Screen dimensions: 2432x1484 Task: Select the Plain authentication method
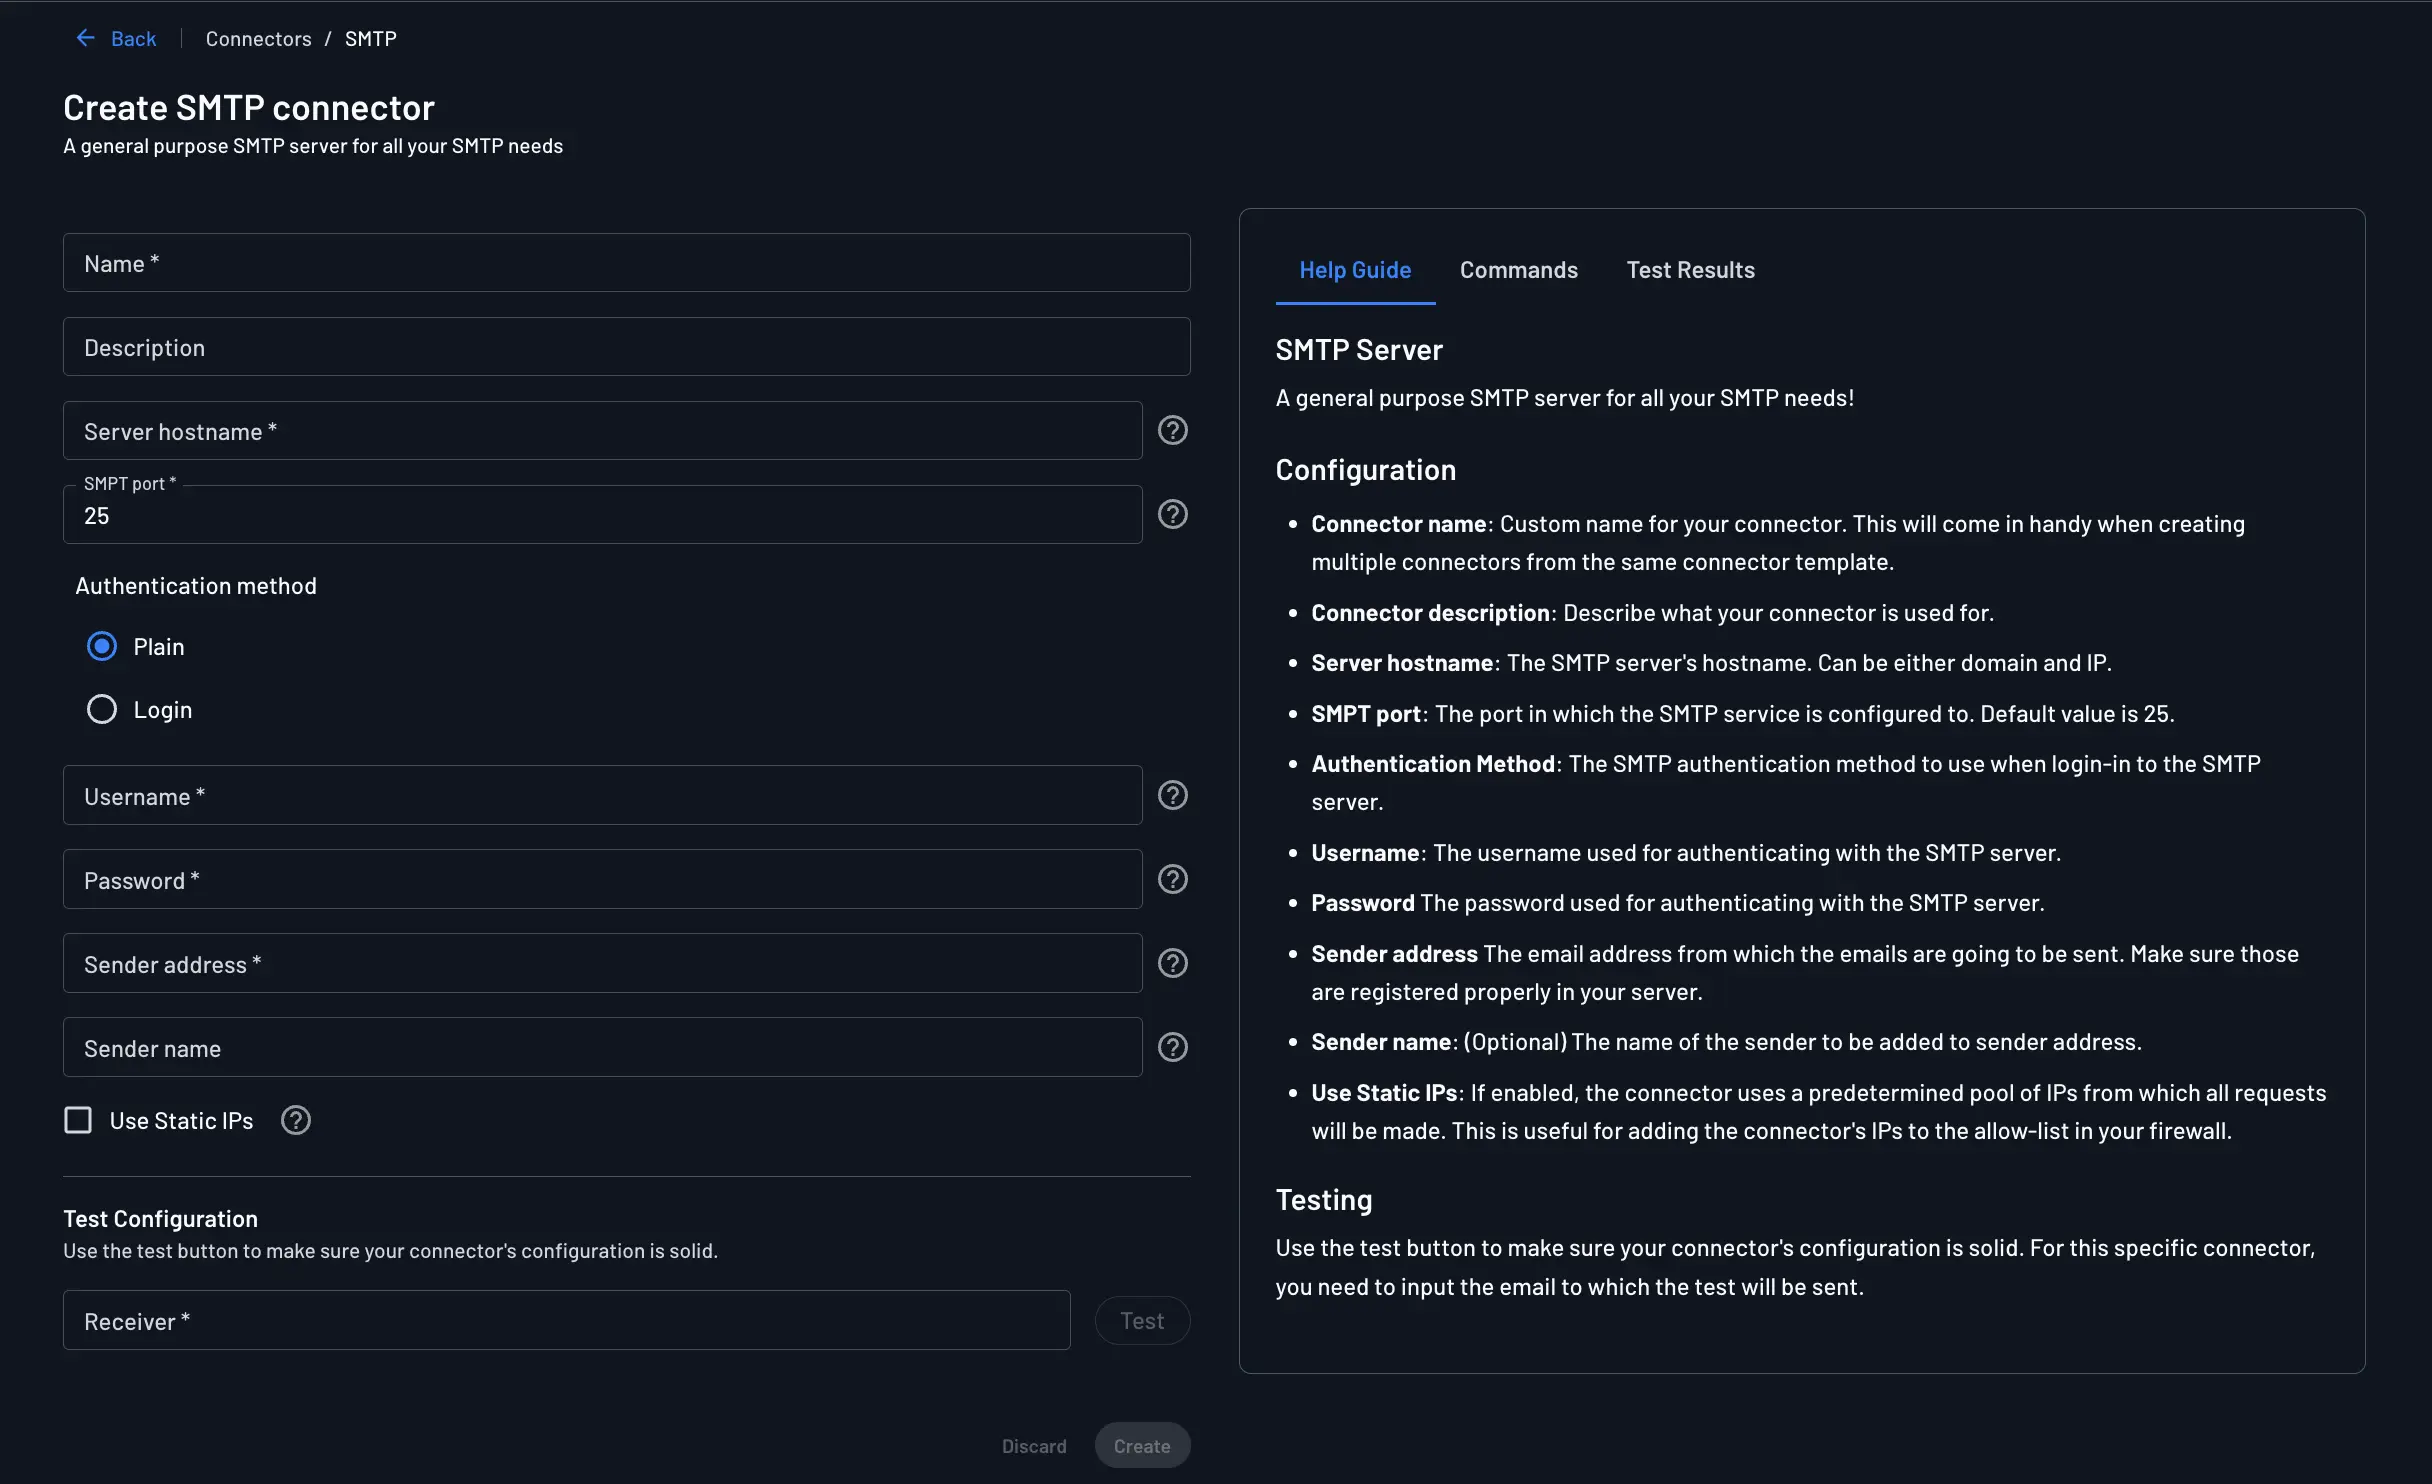pyautogui.click(x=101, y=646)
